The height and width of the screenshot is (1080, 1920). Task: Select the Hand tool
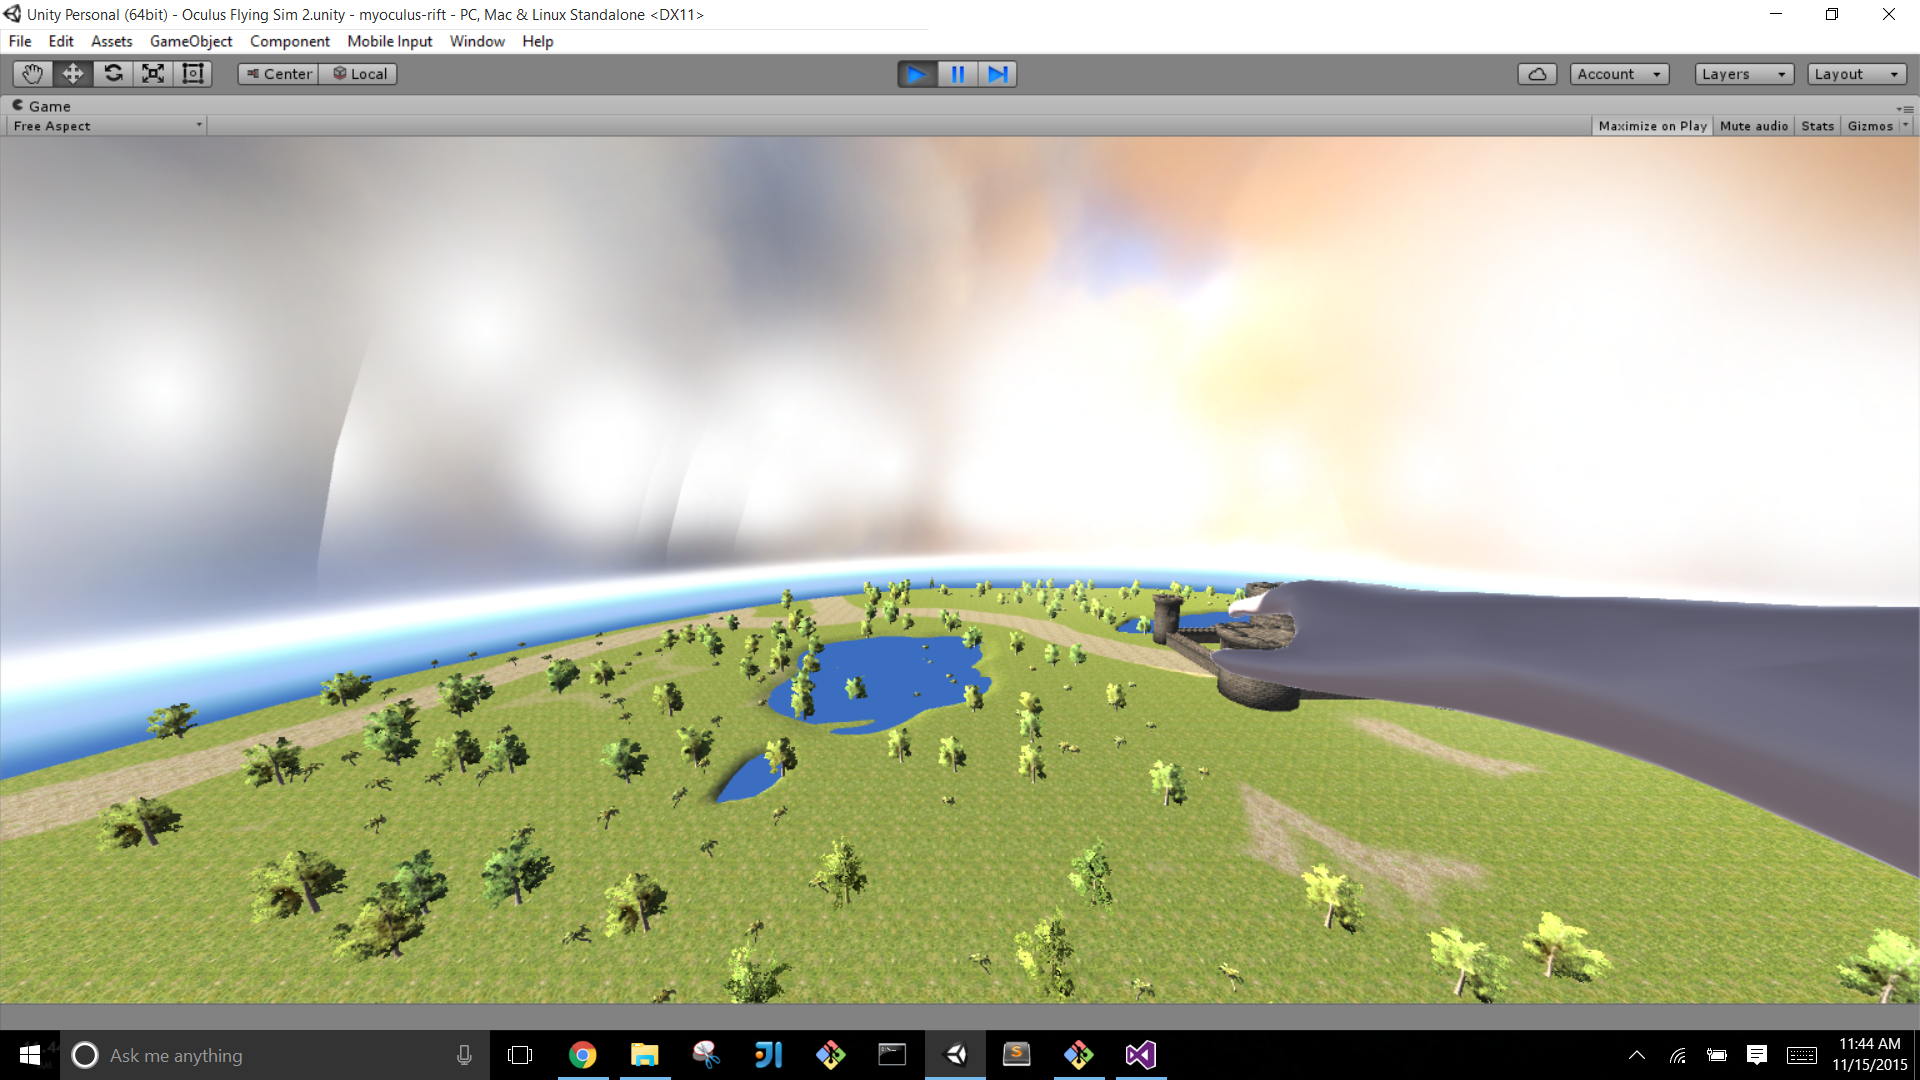[32, 74]
